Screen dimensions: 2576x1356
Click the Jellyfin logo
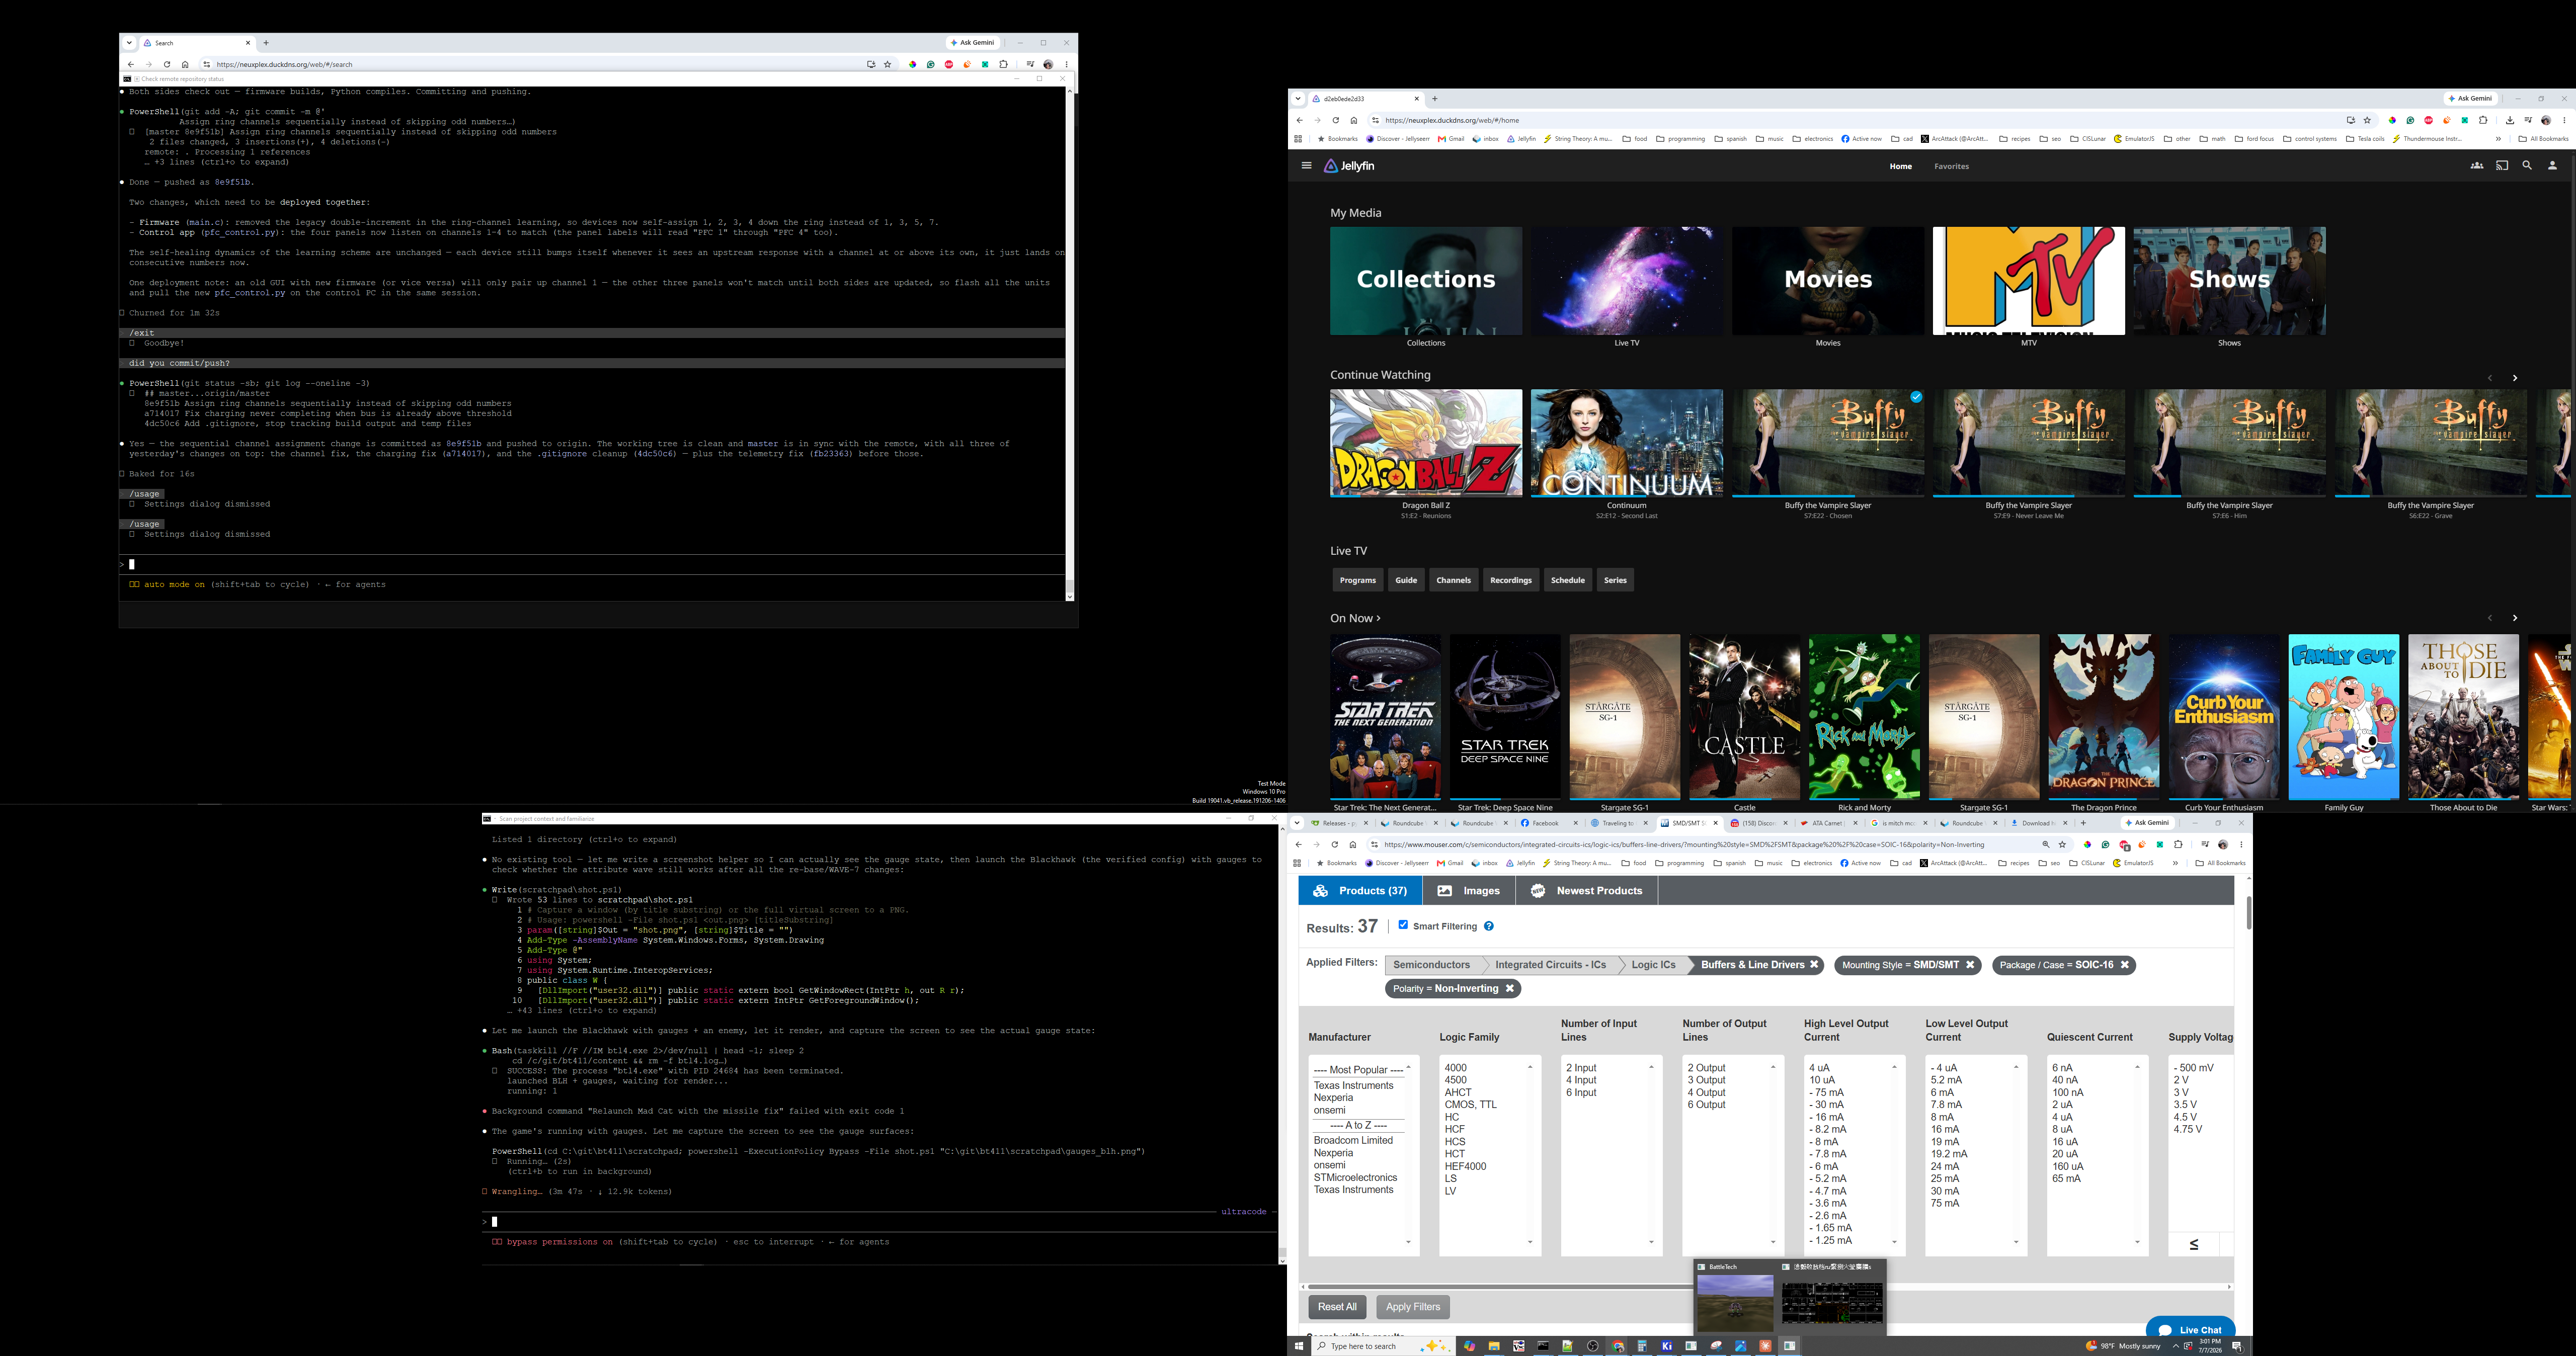coord(1349,166)
